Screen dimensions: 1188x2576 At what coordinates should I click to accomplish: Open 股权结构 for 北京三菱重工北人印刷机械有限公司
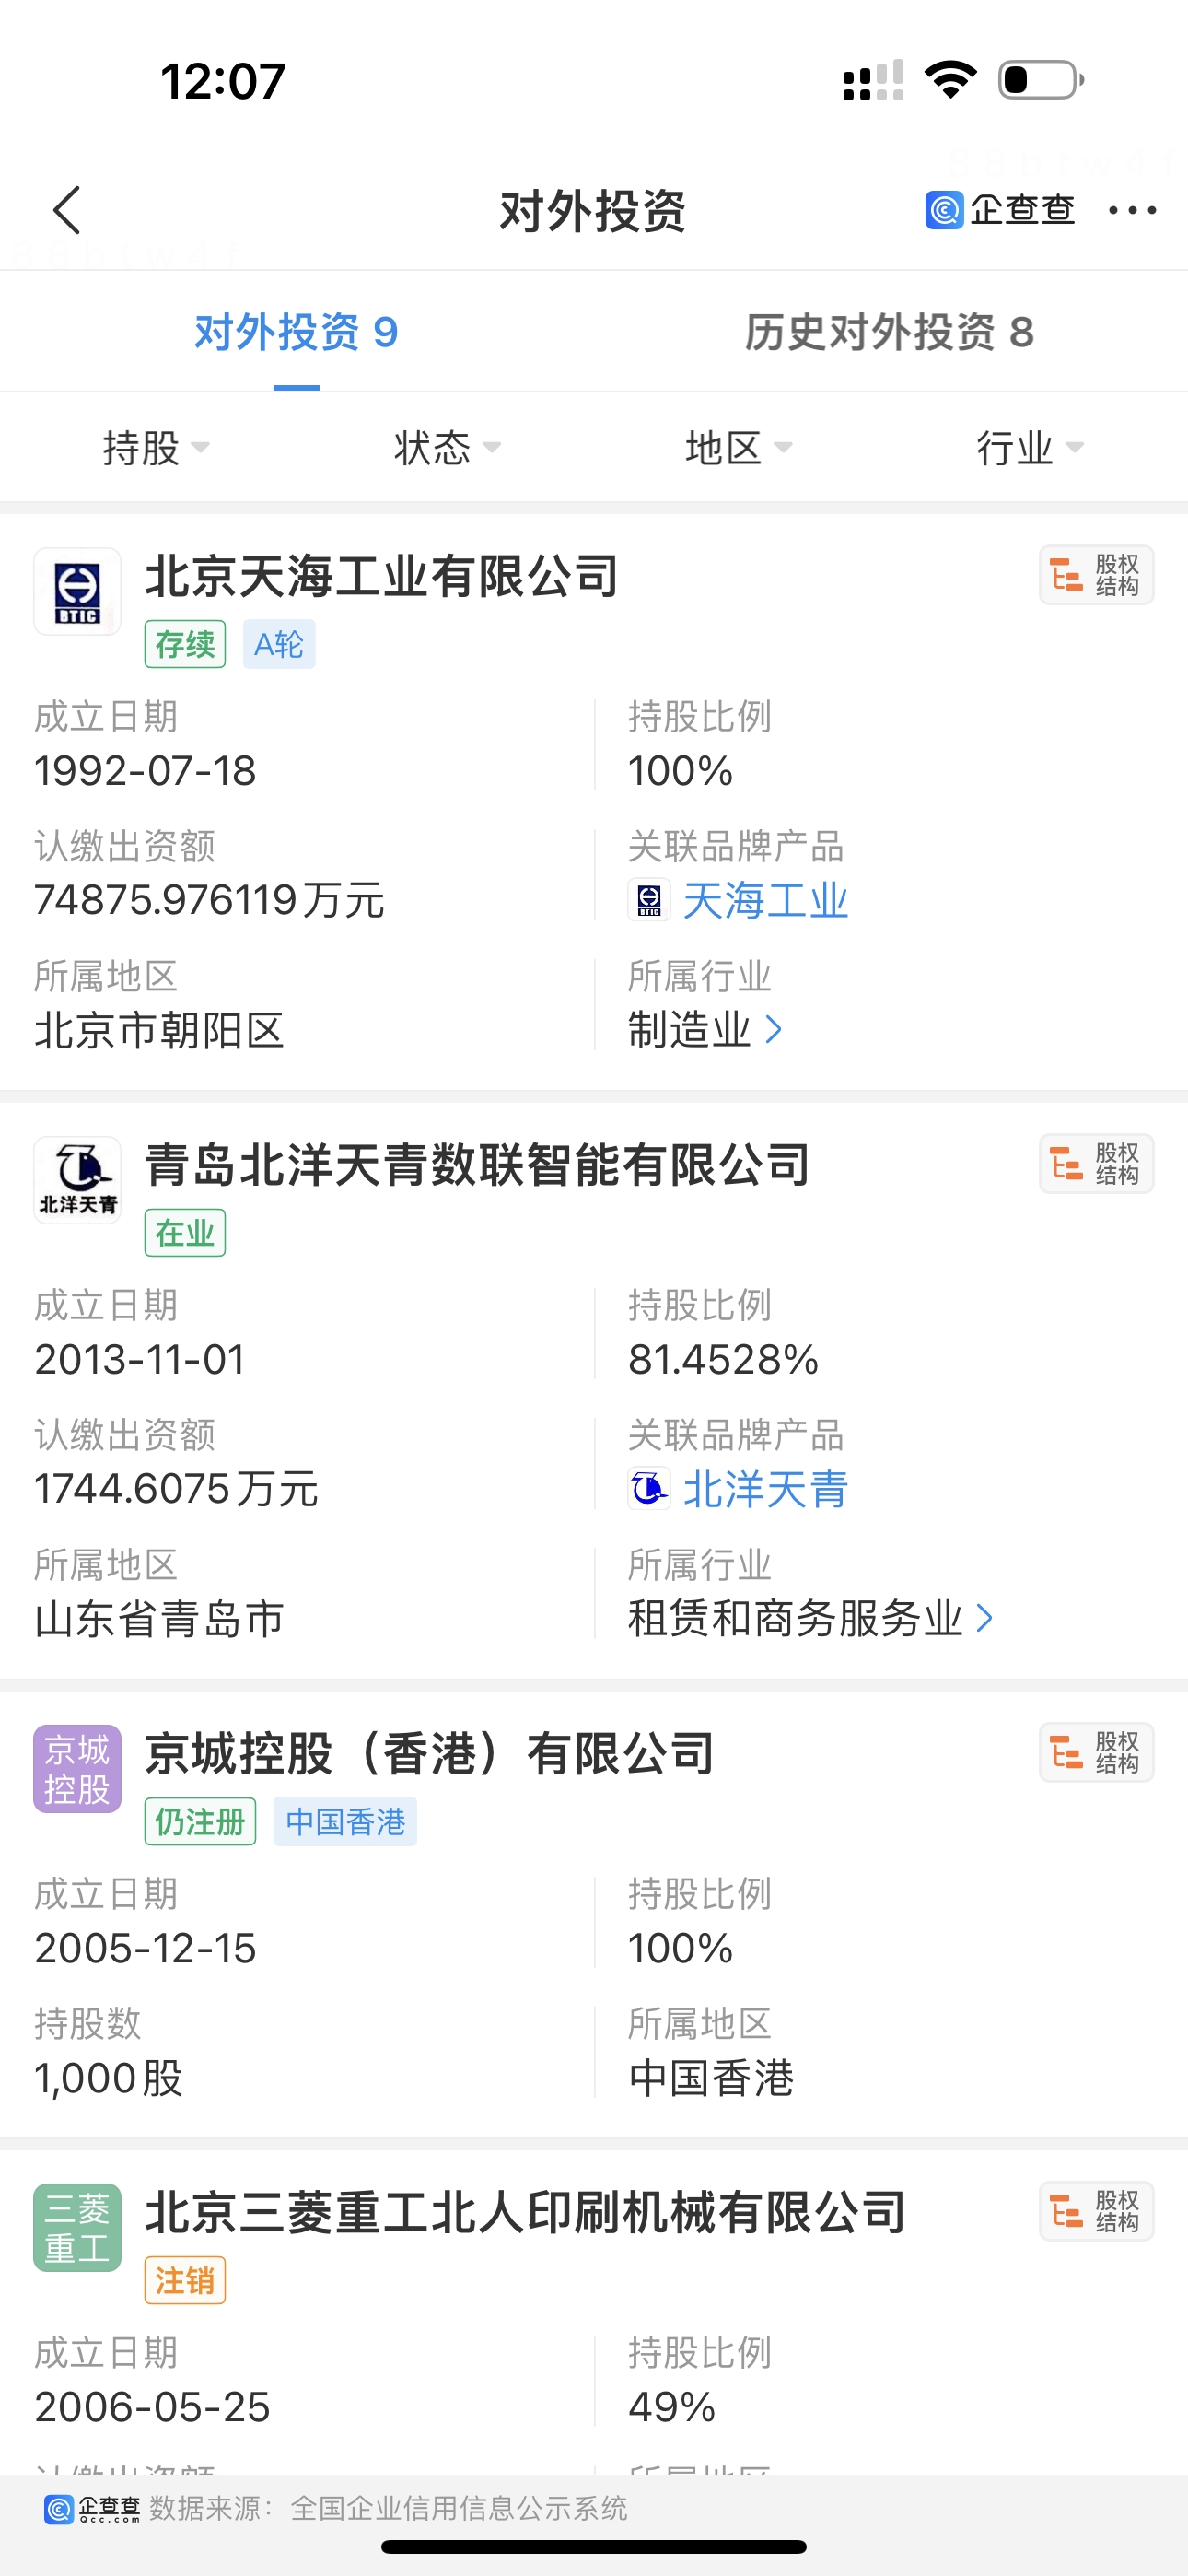point(1096,2211)
